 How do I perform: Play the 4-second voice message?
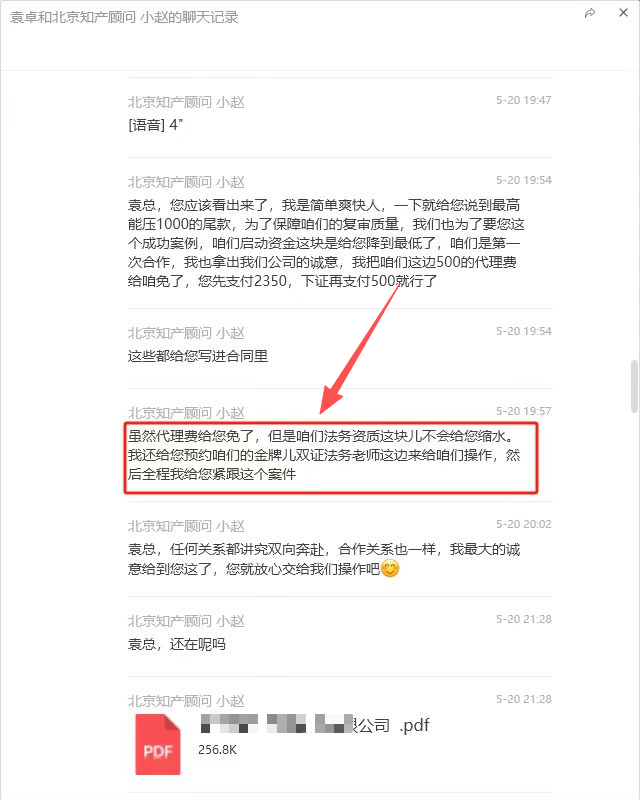[x=155, y=124]
